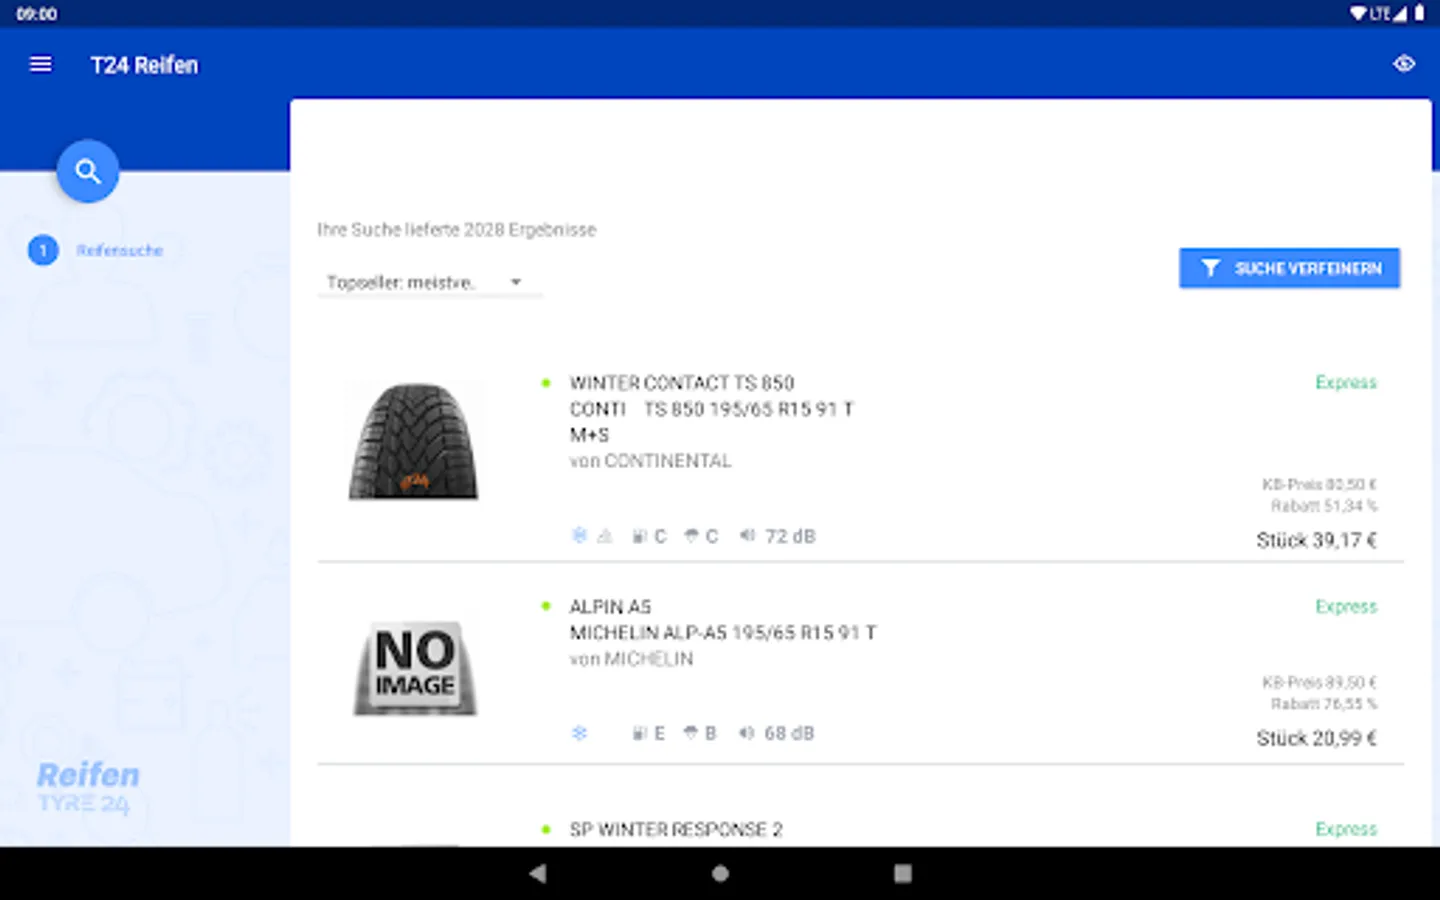Viewport: 1440px width, 900px height.
Task: Select the SP WINTER RESPONSE 2 title
Action: (676, 830)
